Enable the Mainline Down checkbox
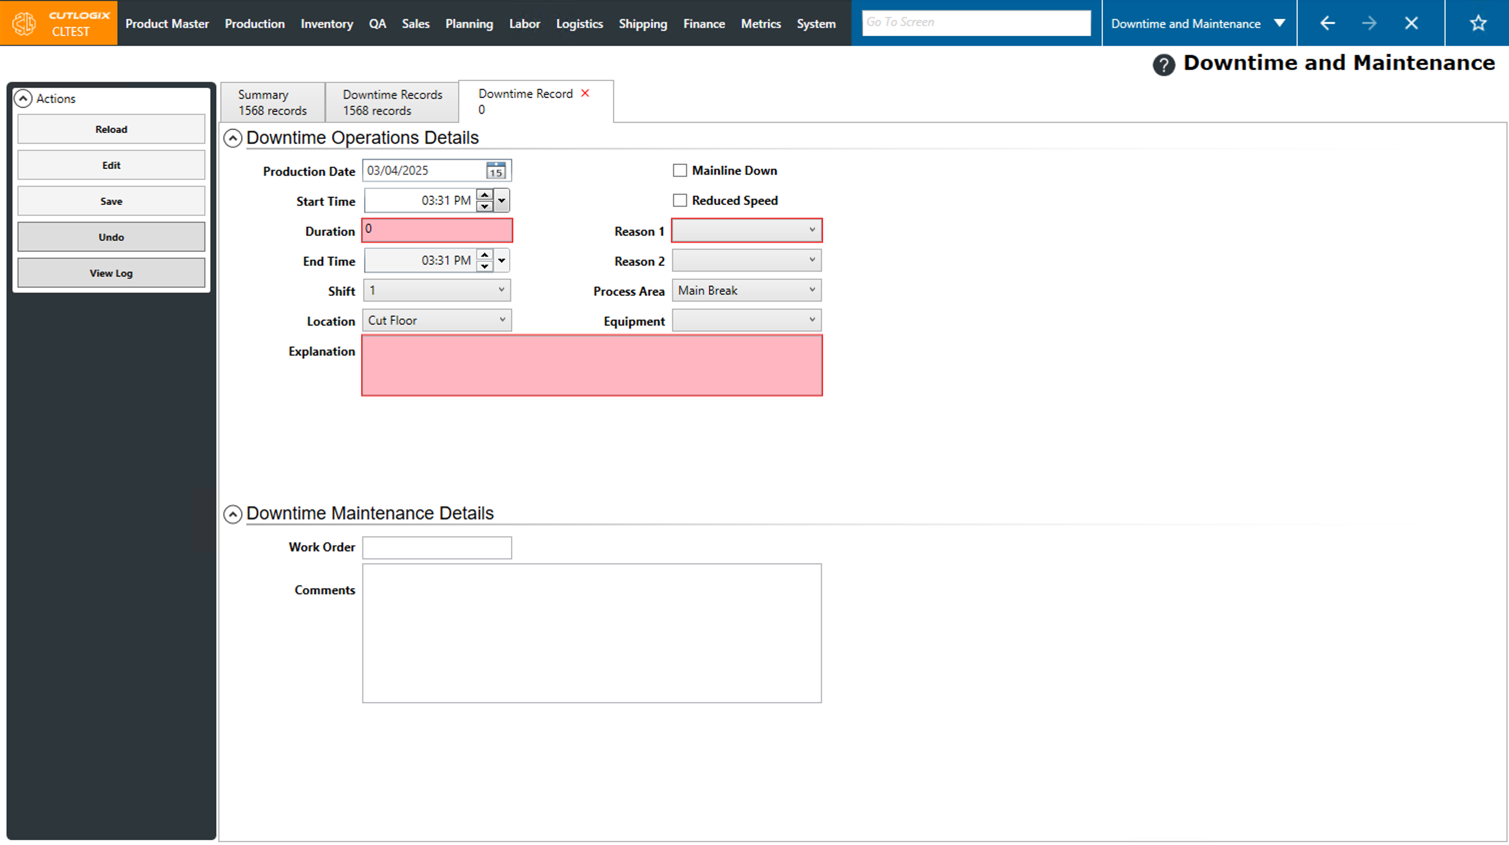This screenshot has height=845, width=1509. tap(680, 171)
